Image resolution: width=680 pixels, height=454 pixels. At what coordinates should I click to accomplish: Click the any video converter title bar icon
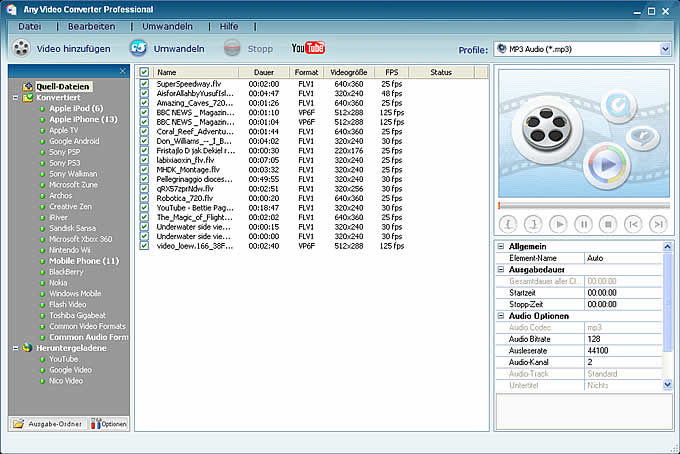click(x=12, y=10)
